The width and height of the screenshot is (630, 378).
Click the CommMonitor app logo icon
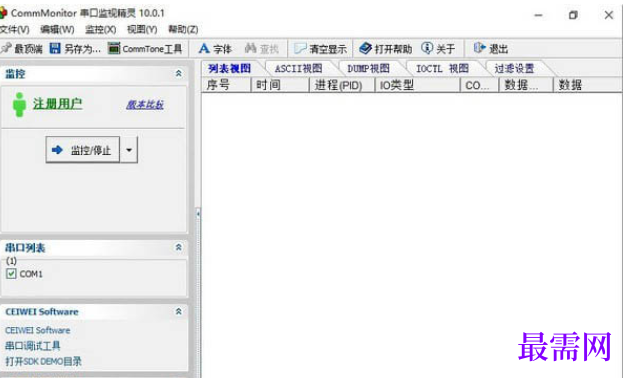coord(4,13)
